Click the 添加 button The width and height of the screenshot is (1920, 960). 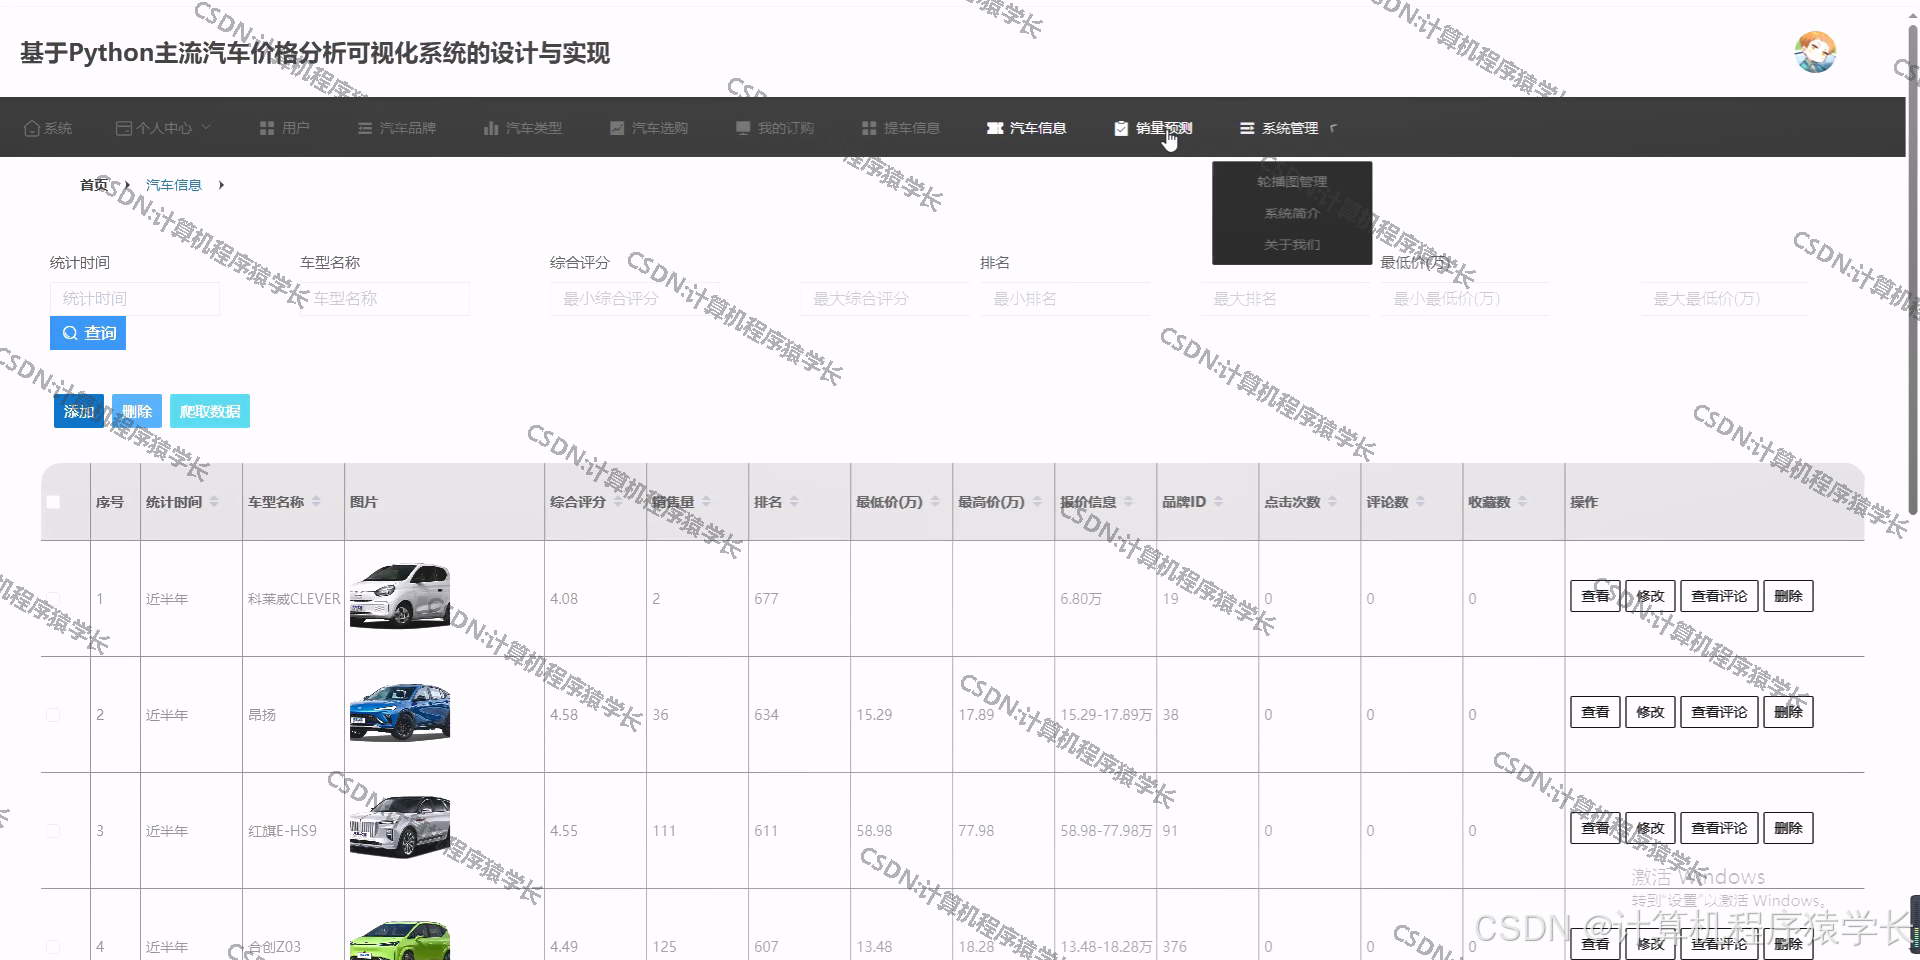pos(79,411)
